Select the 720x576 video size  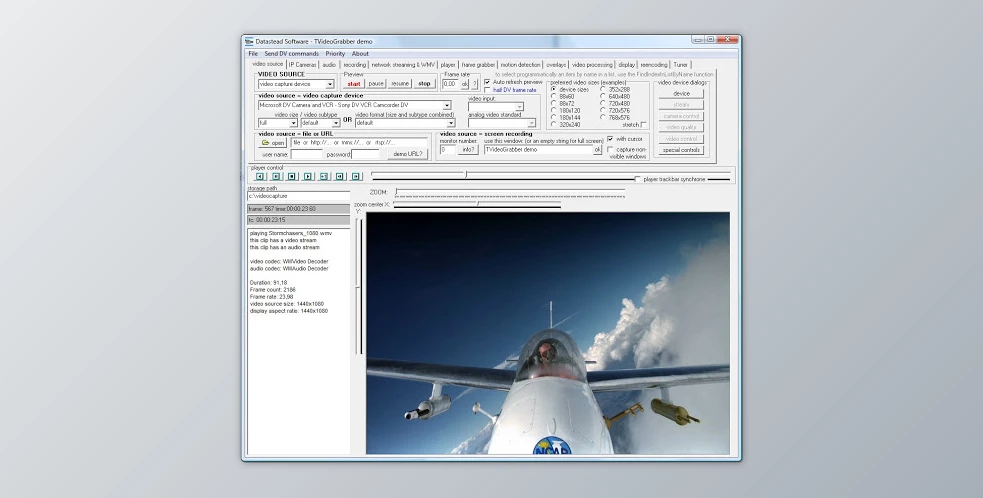(603, 110)
